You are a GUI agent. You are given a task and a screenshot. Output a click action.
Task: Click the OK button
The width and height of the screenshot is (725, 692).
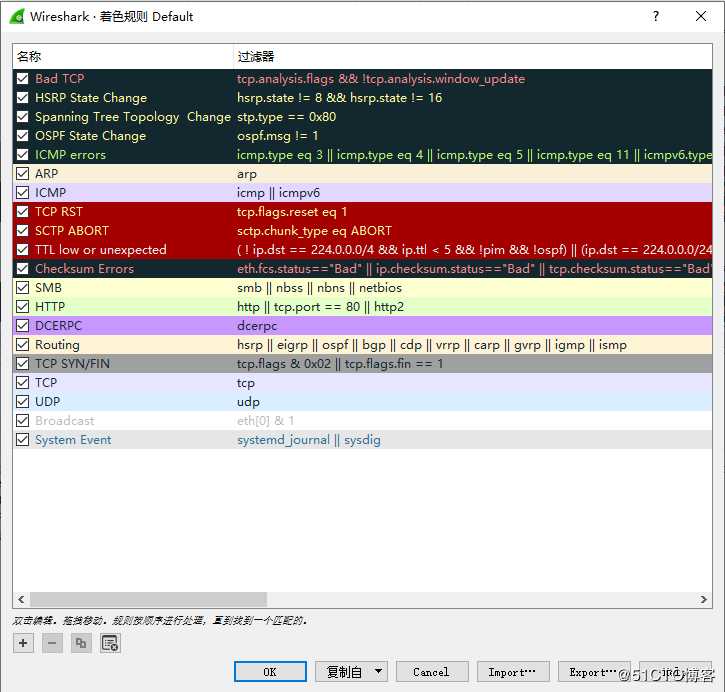point(270,671)
